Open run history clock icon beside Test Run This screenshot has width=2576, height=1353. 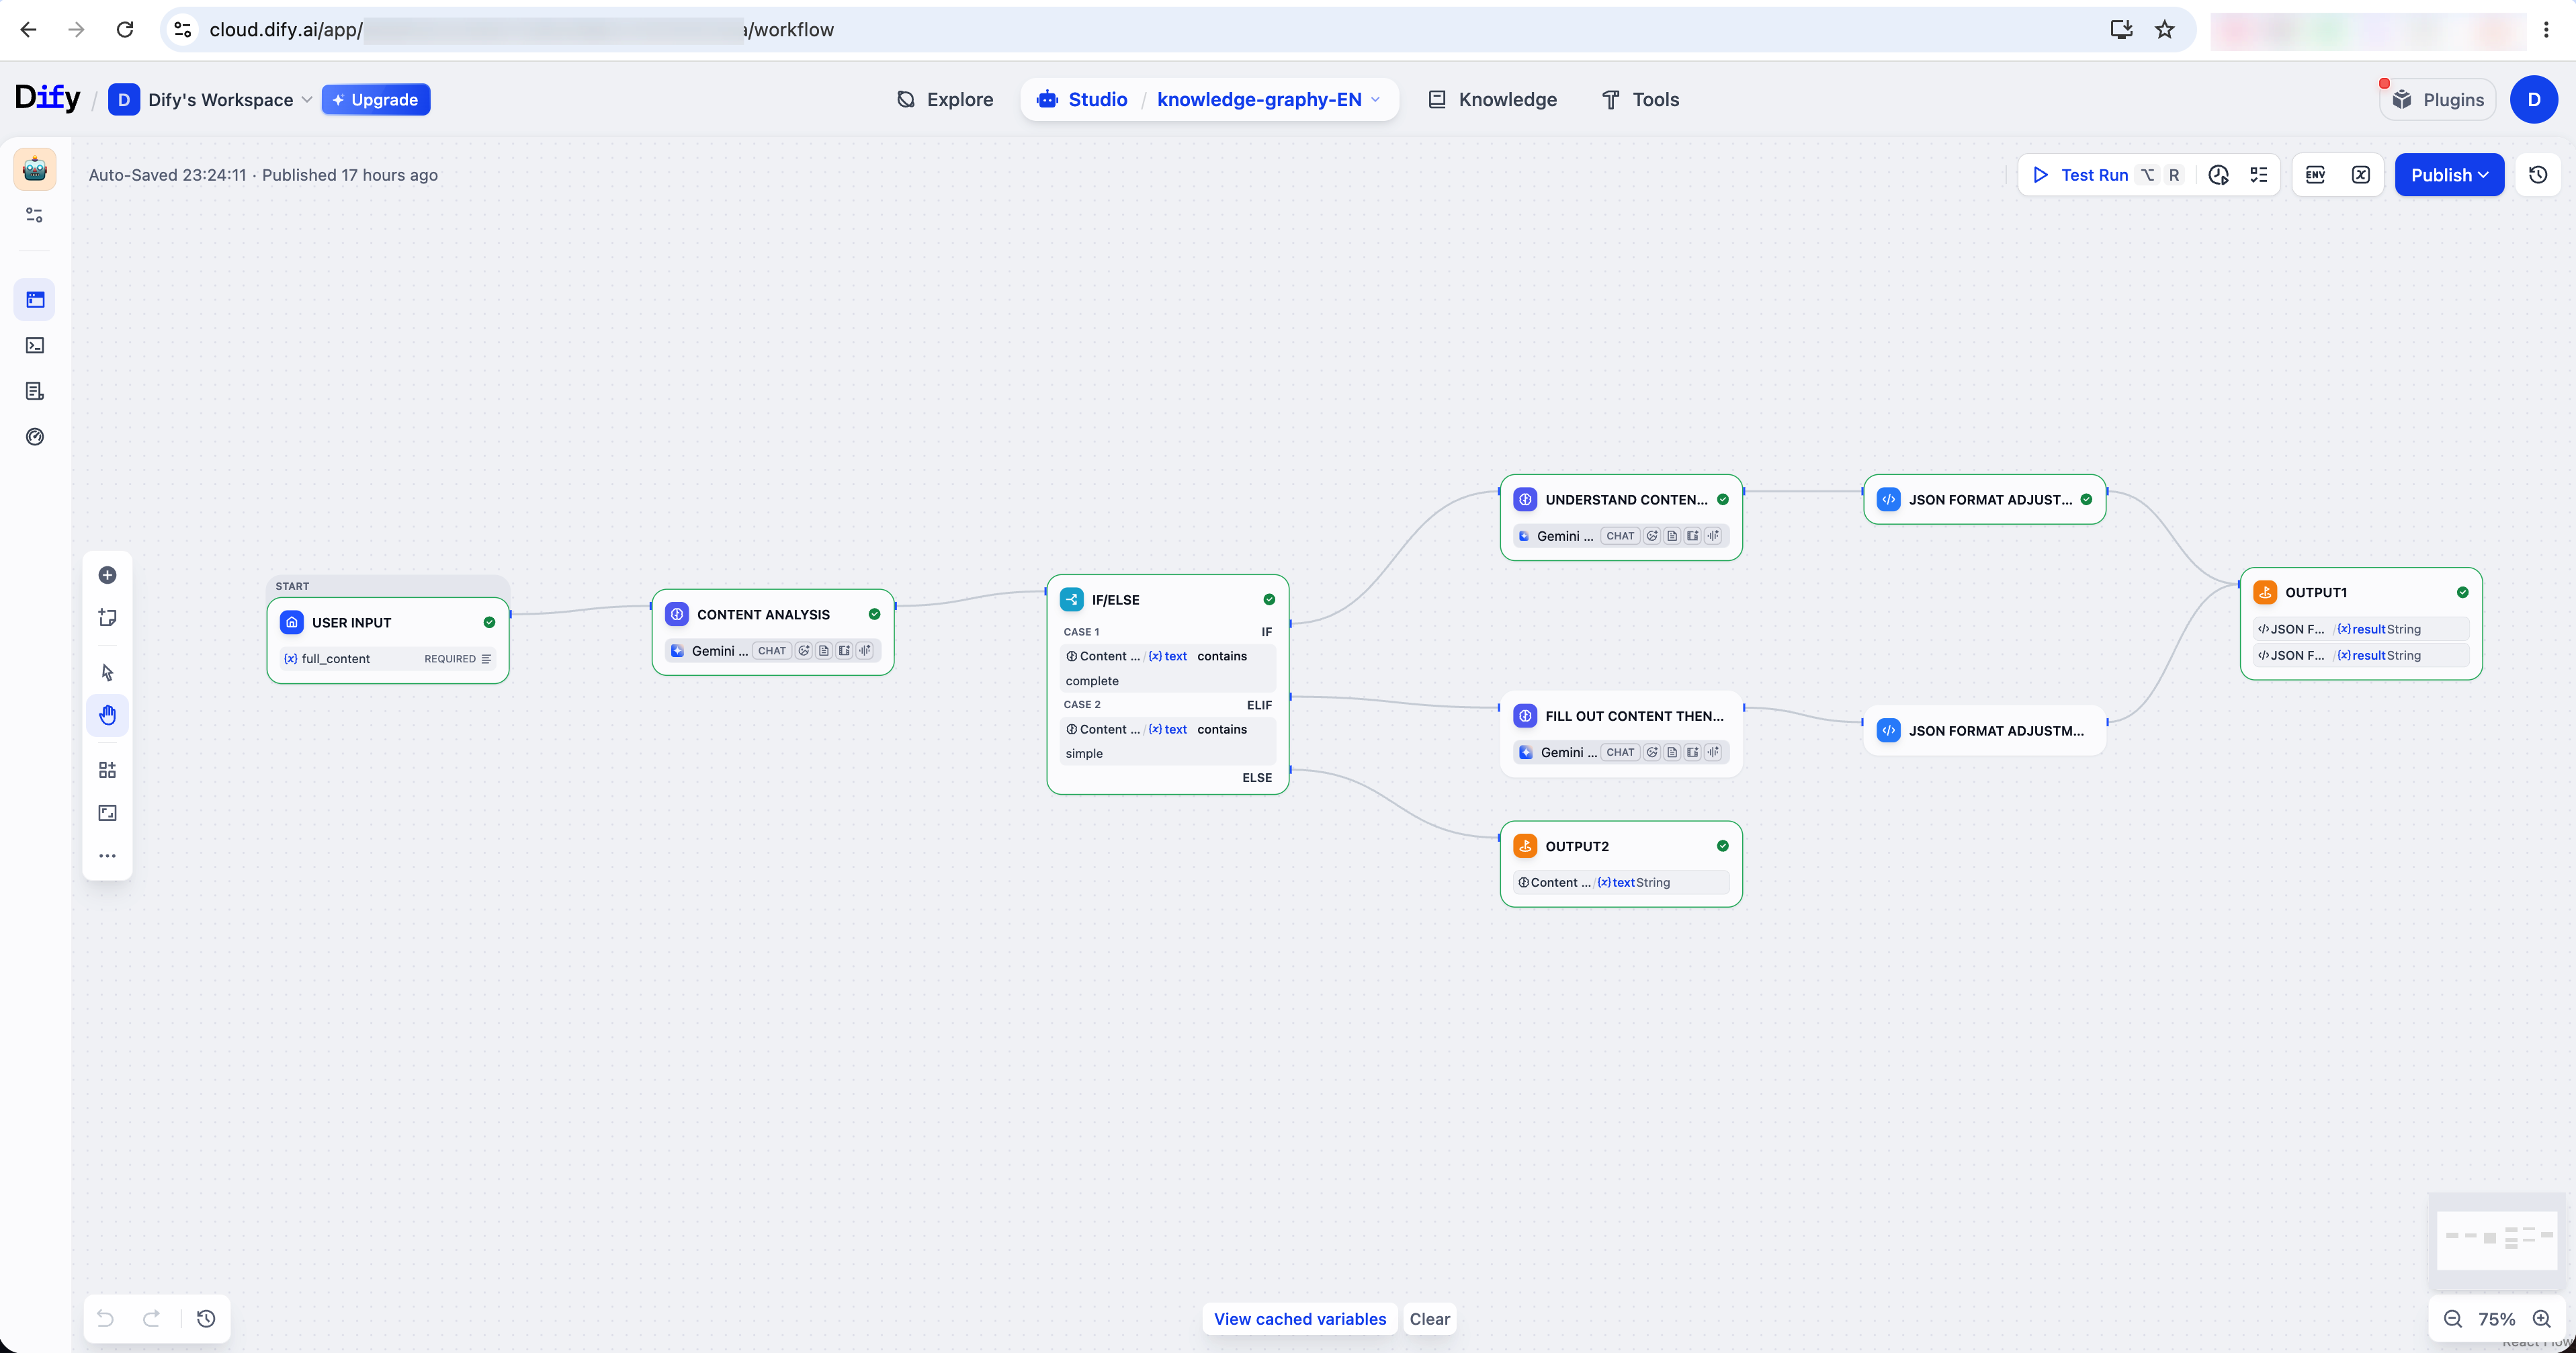[2218, 175]
